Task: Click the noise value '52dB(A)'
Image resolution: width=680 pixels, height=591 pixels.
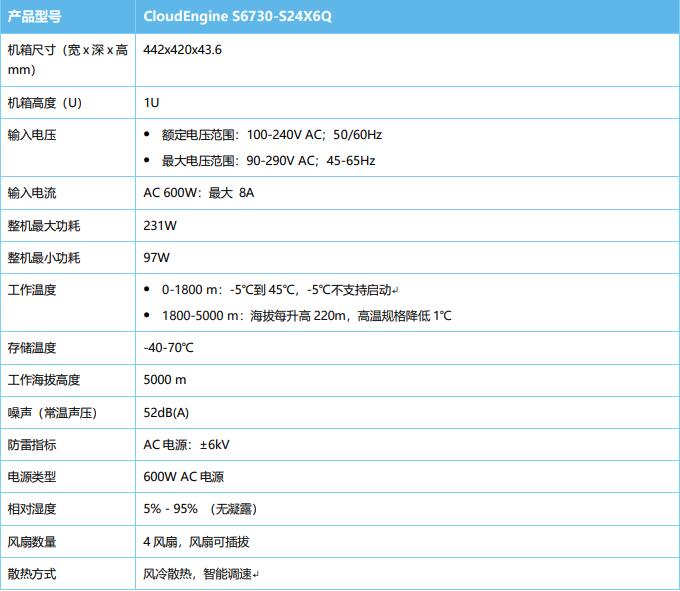Action: tap(166, 413)
